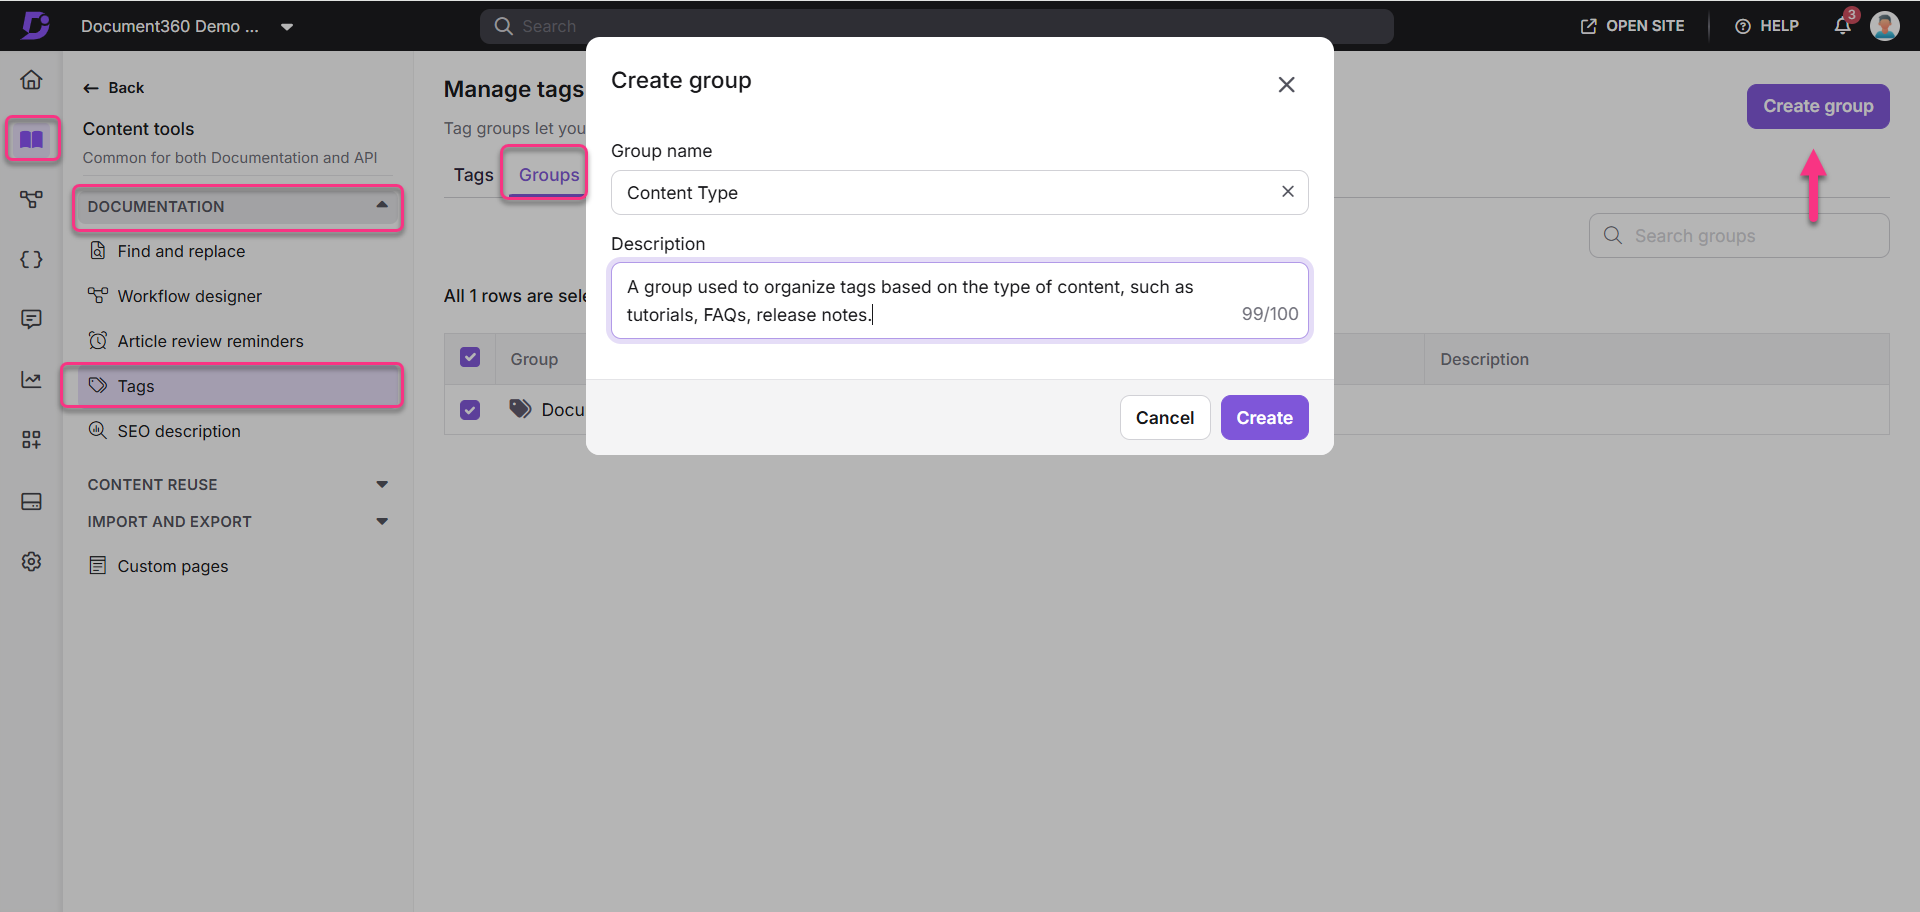Open the Analytics chart icon in sidebar

(32, 380)
